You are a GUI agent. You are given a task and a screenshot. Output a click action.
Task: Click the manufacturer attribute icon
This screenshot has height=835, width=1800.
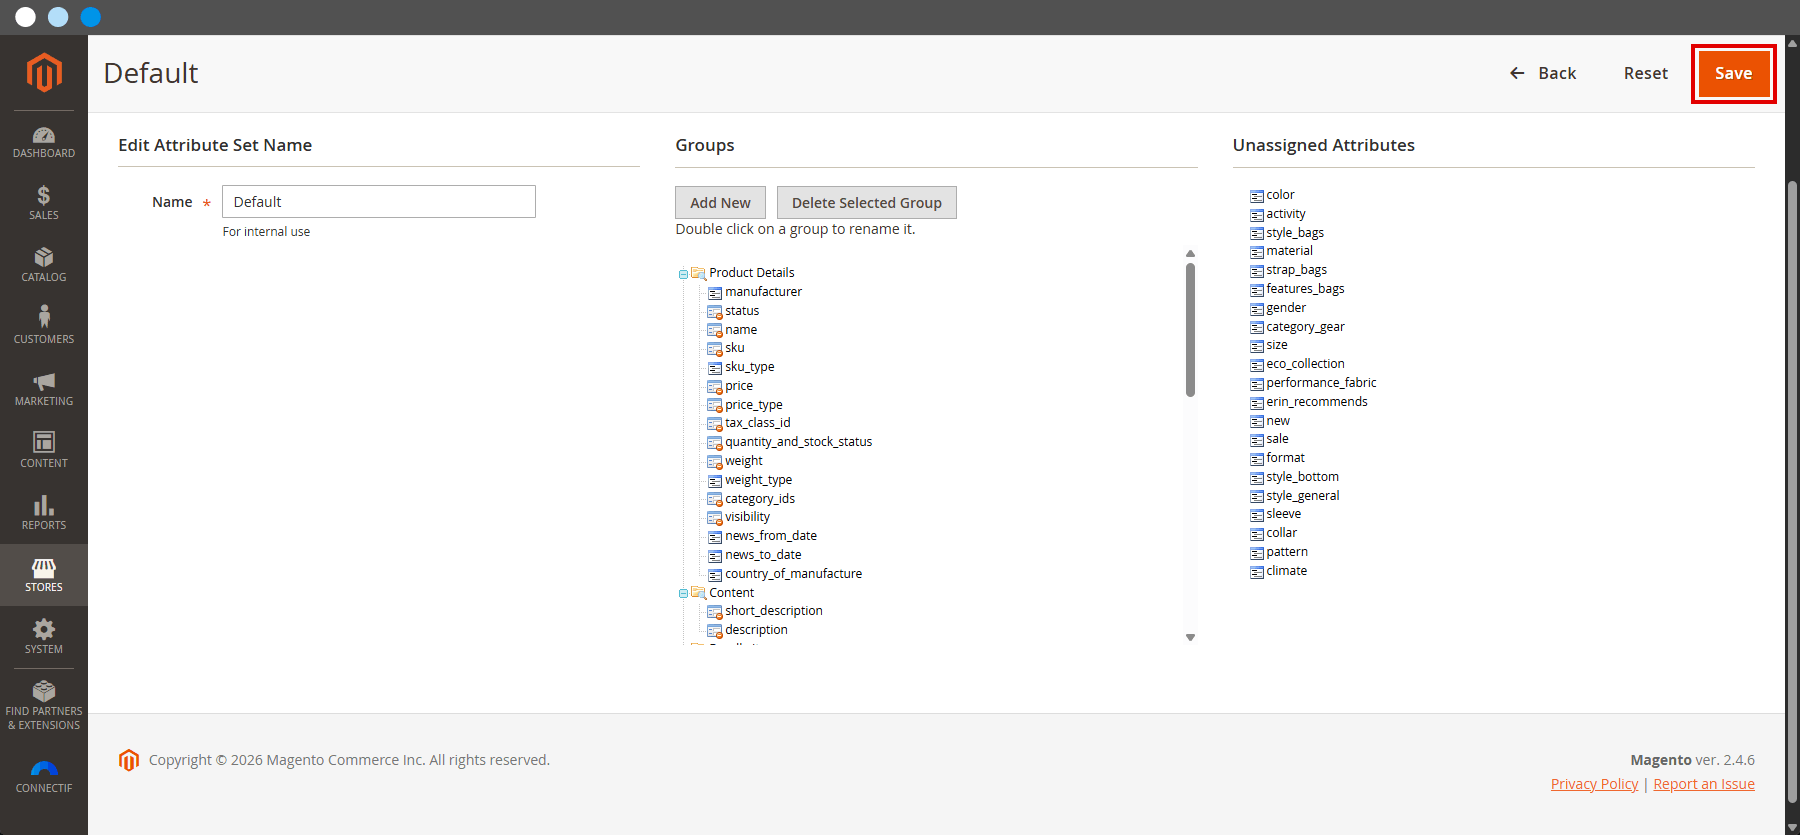(715, 293)
